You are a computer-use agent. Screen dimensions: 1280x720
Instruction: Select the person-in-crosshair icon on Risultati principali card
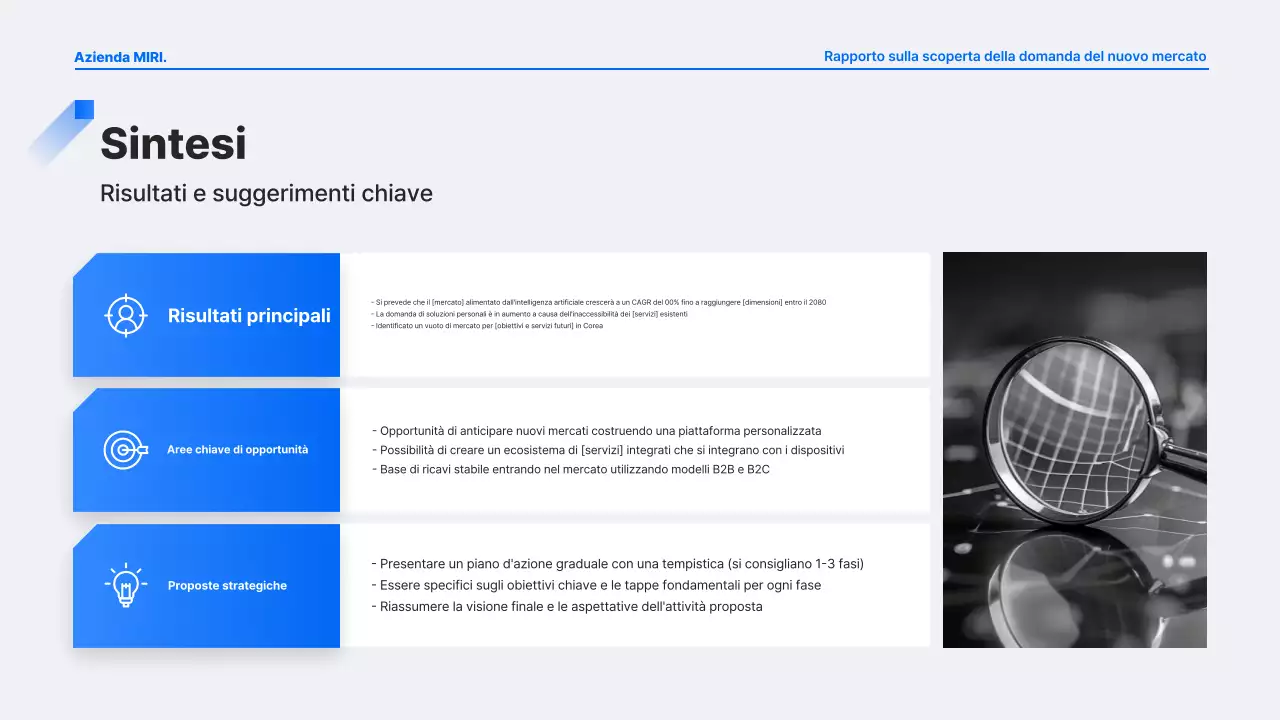125,315
